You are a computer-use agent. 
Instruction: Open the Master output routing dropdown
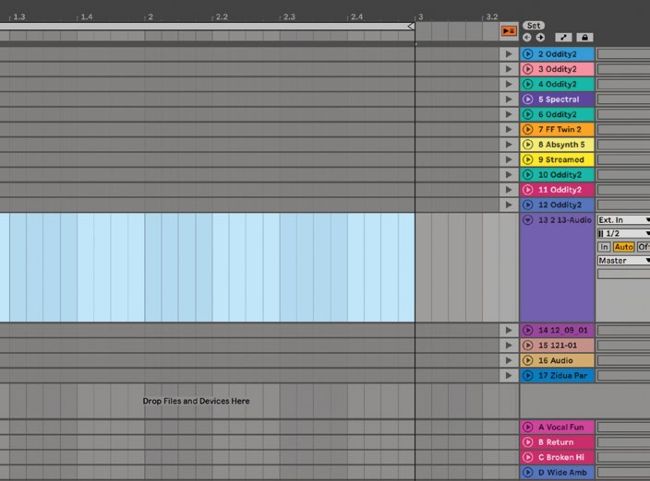click(622, 261)
